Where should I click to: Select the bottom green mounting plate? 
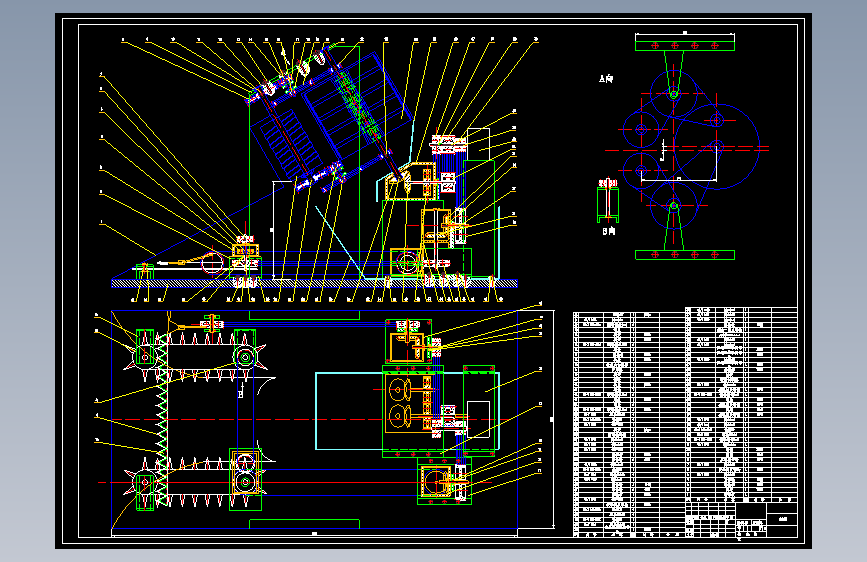tap(685, 255)
